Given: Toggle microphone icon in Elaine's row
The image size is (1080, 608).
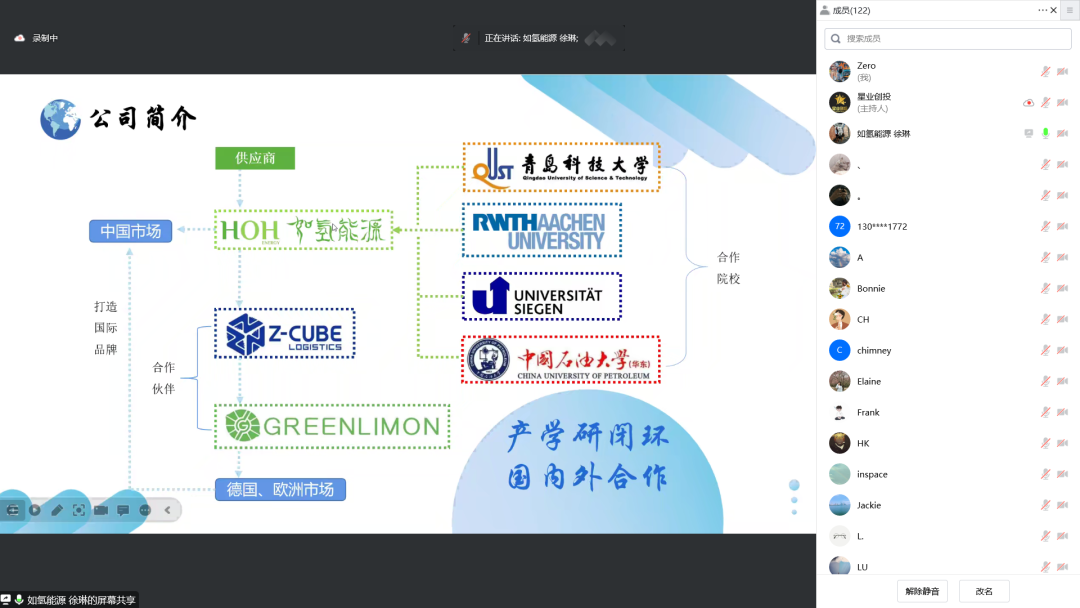Looking at the screenshot, I should [1046, 381].
